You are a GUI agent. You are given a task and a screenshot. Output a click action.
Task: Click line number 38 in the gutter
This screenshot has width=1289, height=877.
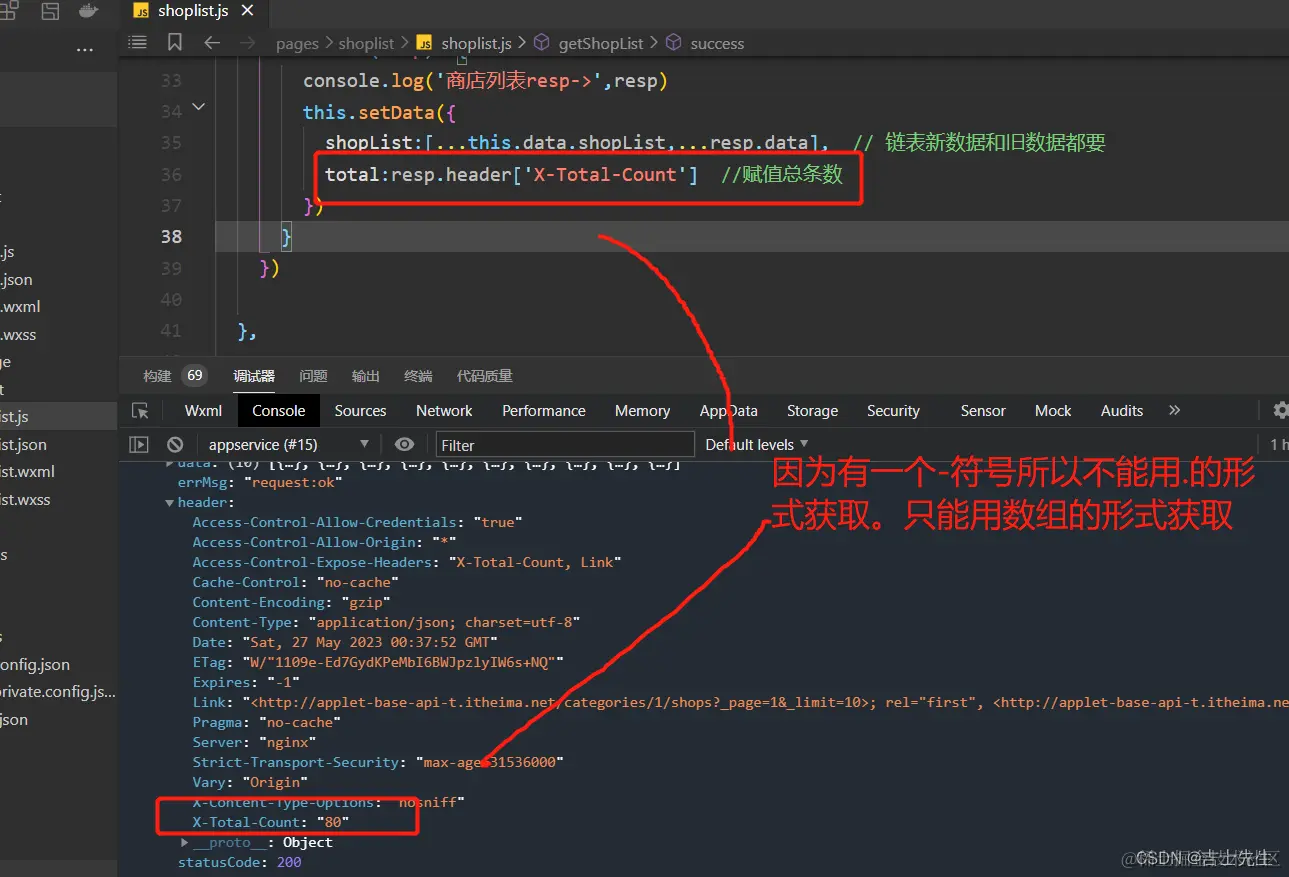click(x=171, y=237)
